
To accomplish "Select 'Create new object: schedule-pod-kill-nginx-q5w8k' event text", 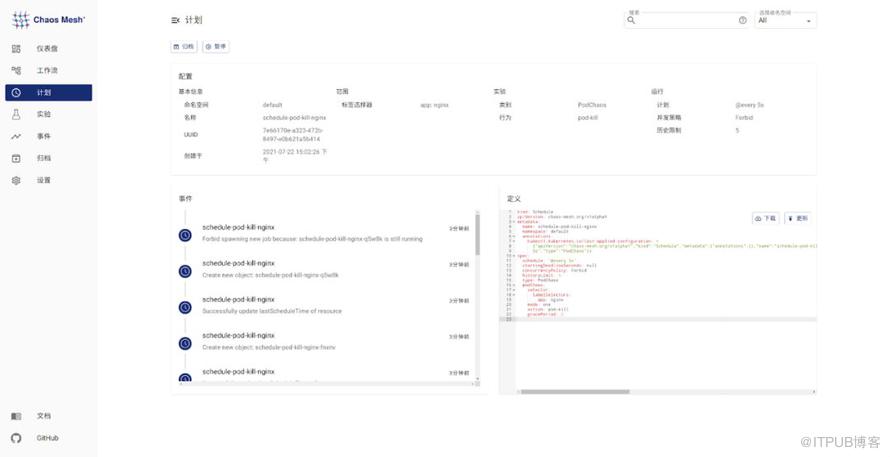I will pyautogui.click(x=270, y=275).
